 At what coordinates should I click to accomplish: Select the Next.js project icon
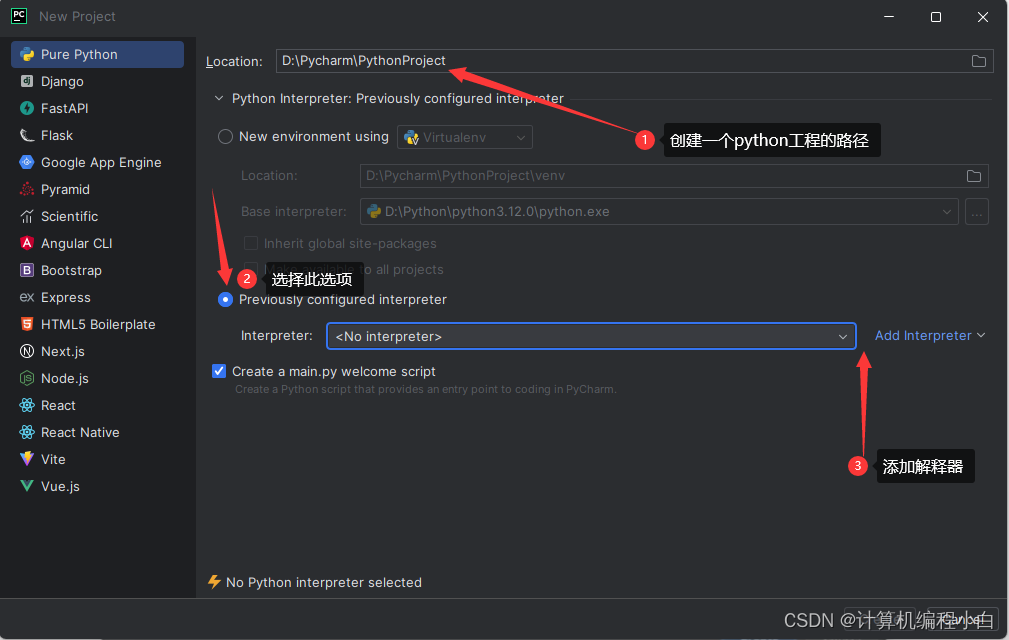(x=26, y=351)
